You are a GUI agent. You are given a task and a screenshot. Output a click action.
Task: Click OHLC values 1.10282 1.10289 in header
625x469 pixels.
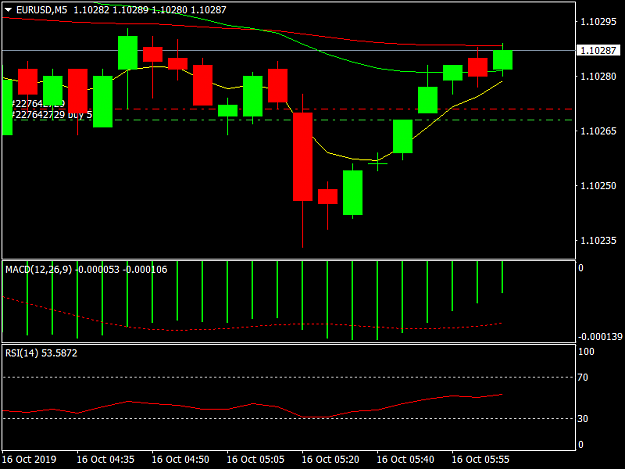point(111,10)
